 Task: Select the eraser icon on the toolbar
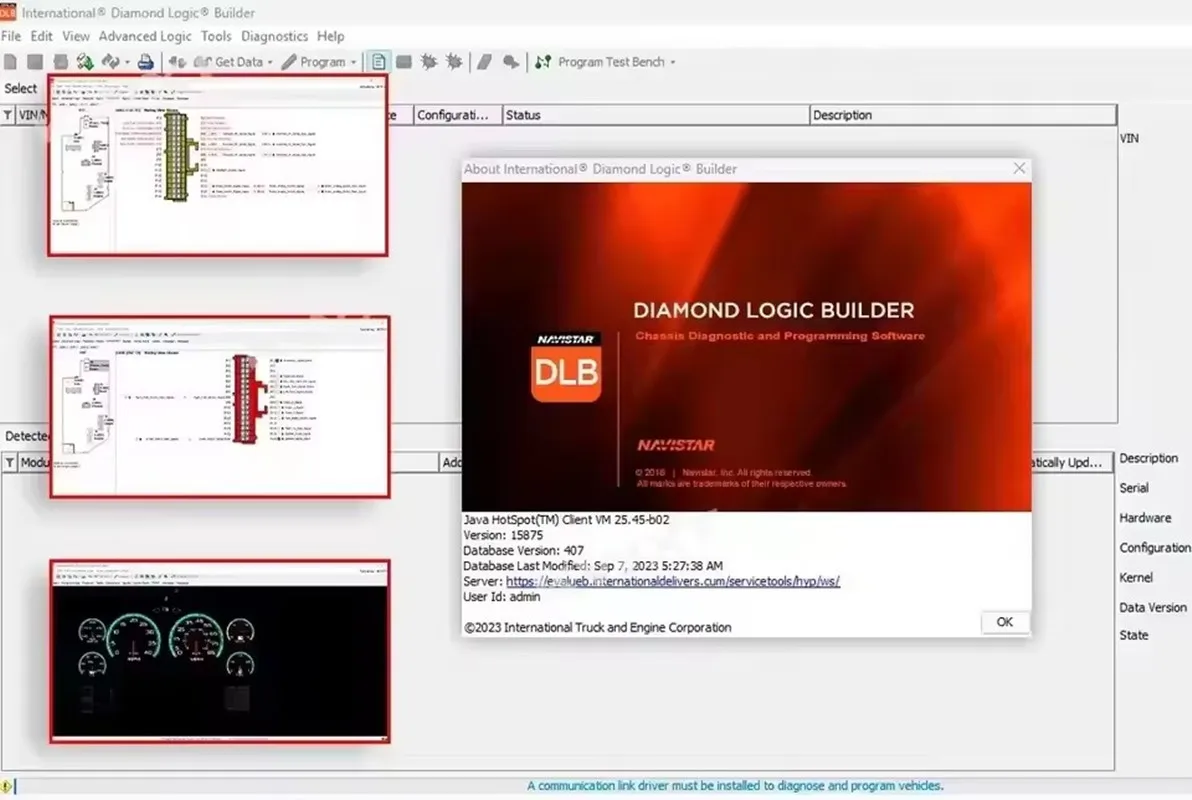tap(483, 61)
